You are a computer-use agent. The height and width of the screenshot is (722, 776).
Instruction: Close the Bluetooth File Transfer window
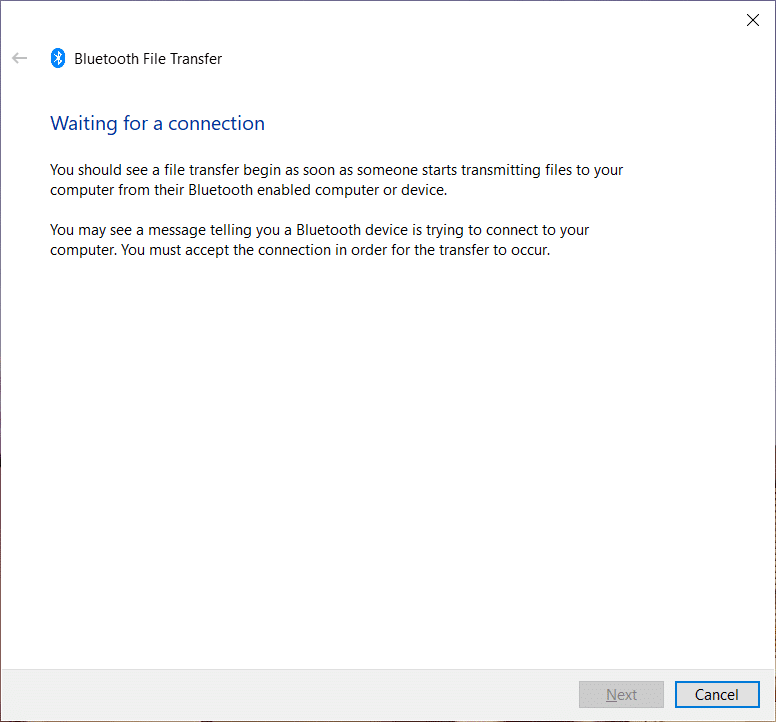tap(753, 20)
